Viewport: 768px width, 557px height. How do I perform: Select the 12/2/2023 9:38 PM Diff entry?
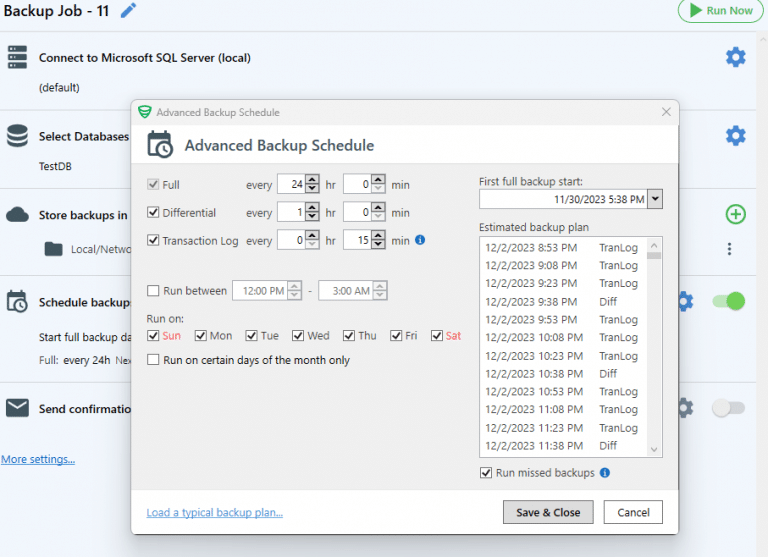coord(563,302)
